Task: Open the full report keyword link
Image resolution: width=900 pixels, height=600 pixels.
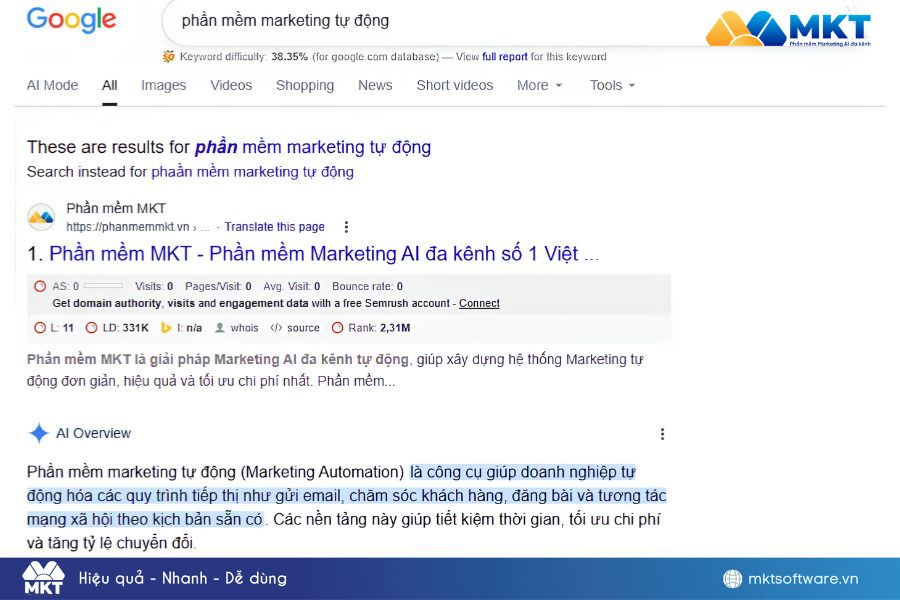Action: point(505,57)
